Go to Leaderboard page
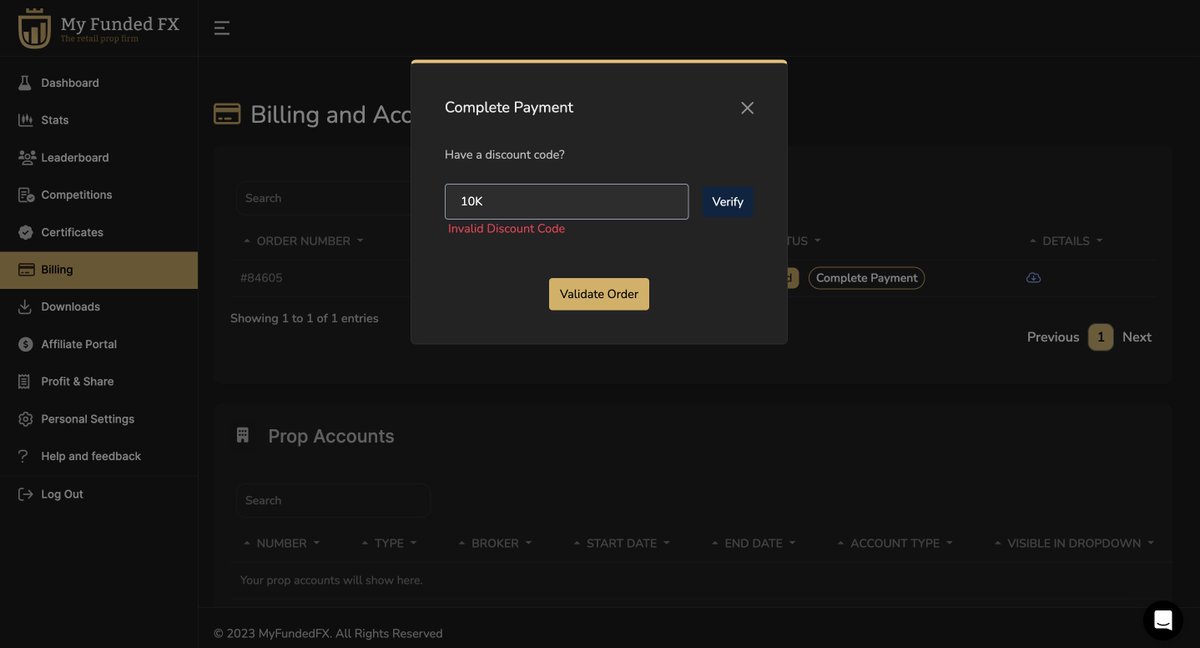 98,158
